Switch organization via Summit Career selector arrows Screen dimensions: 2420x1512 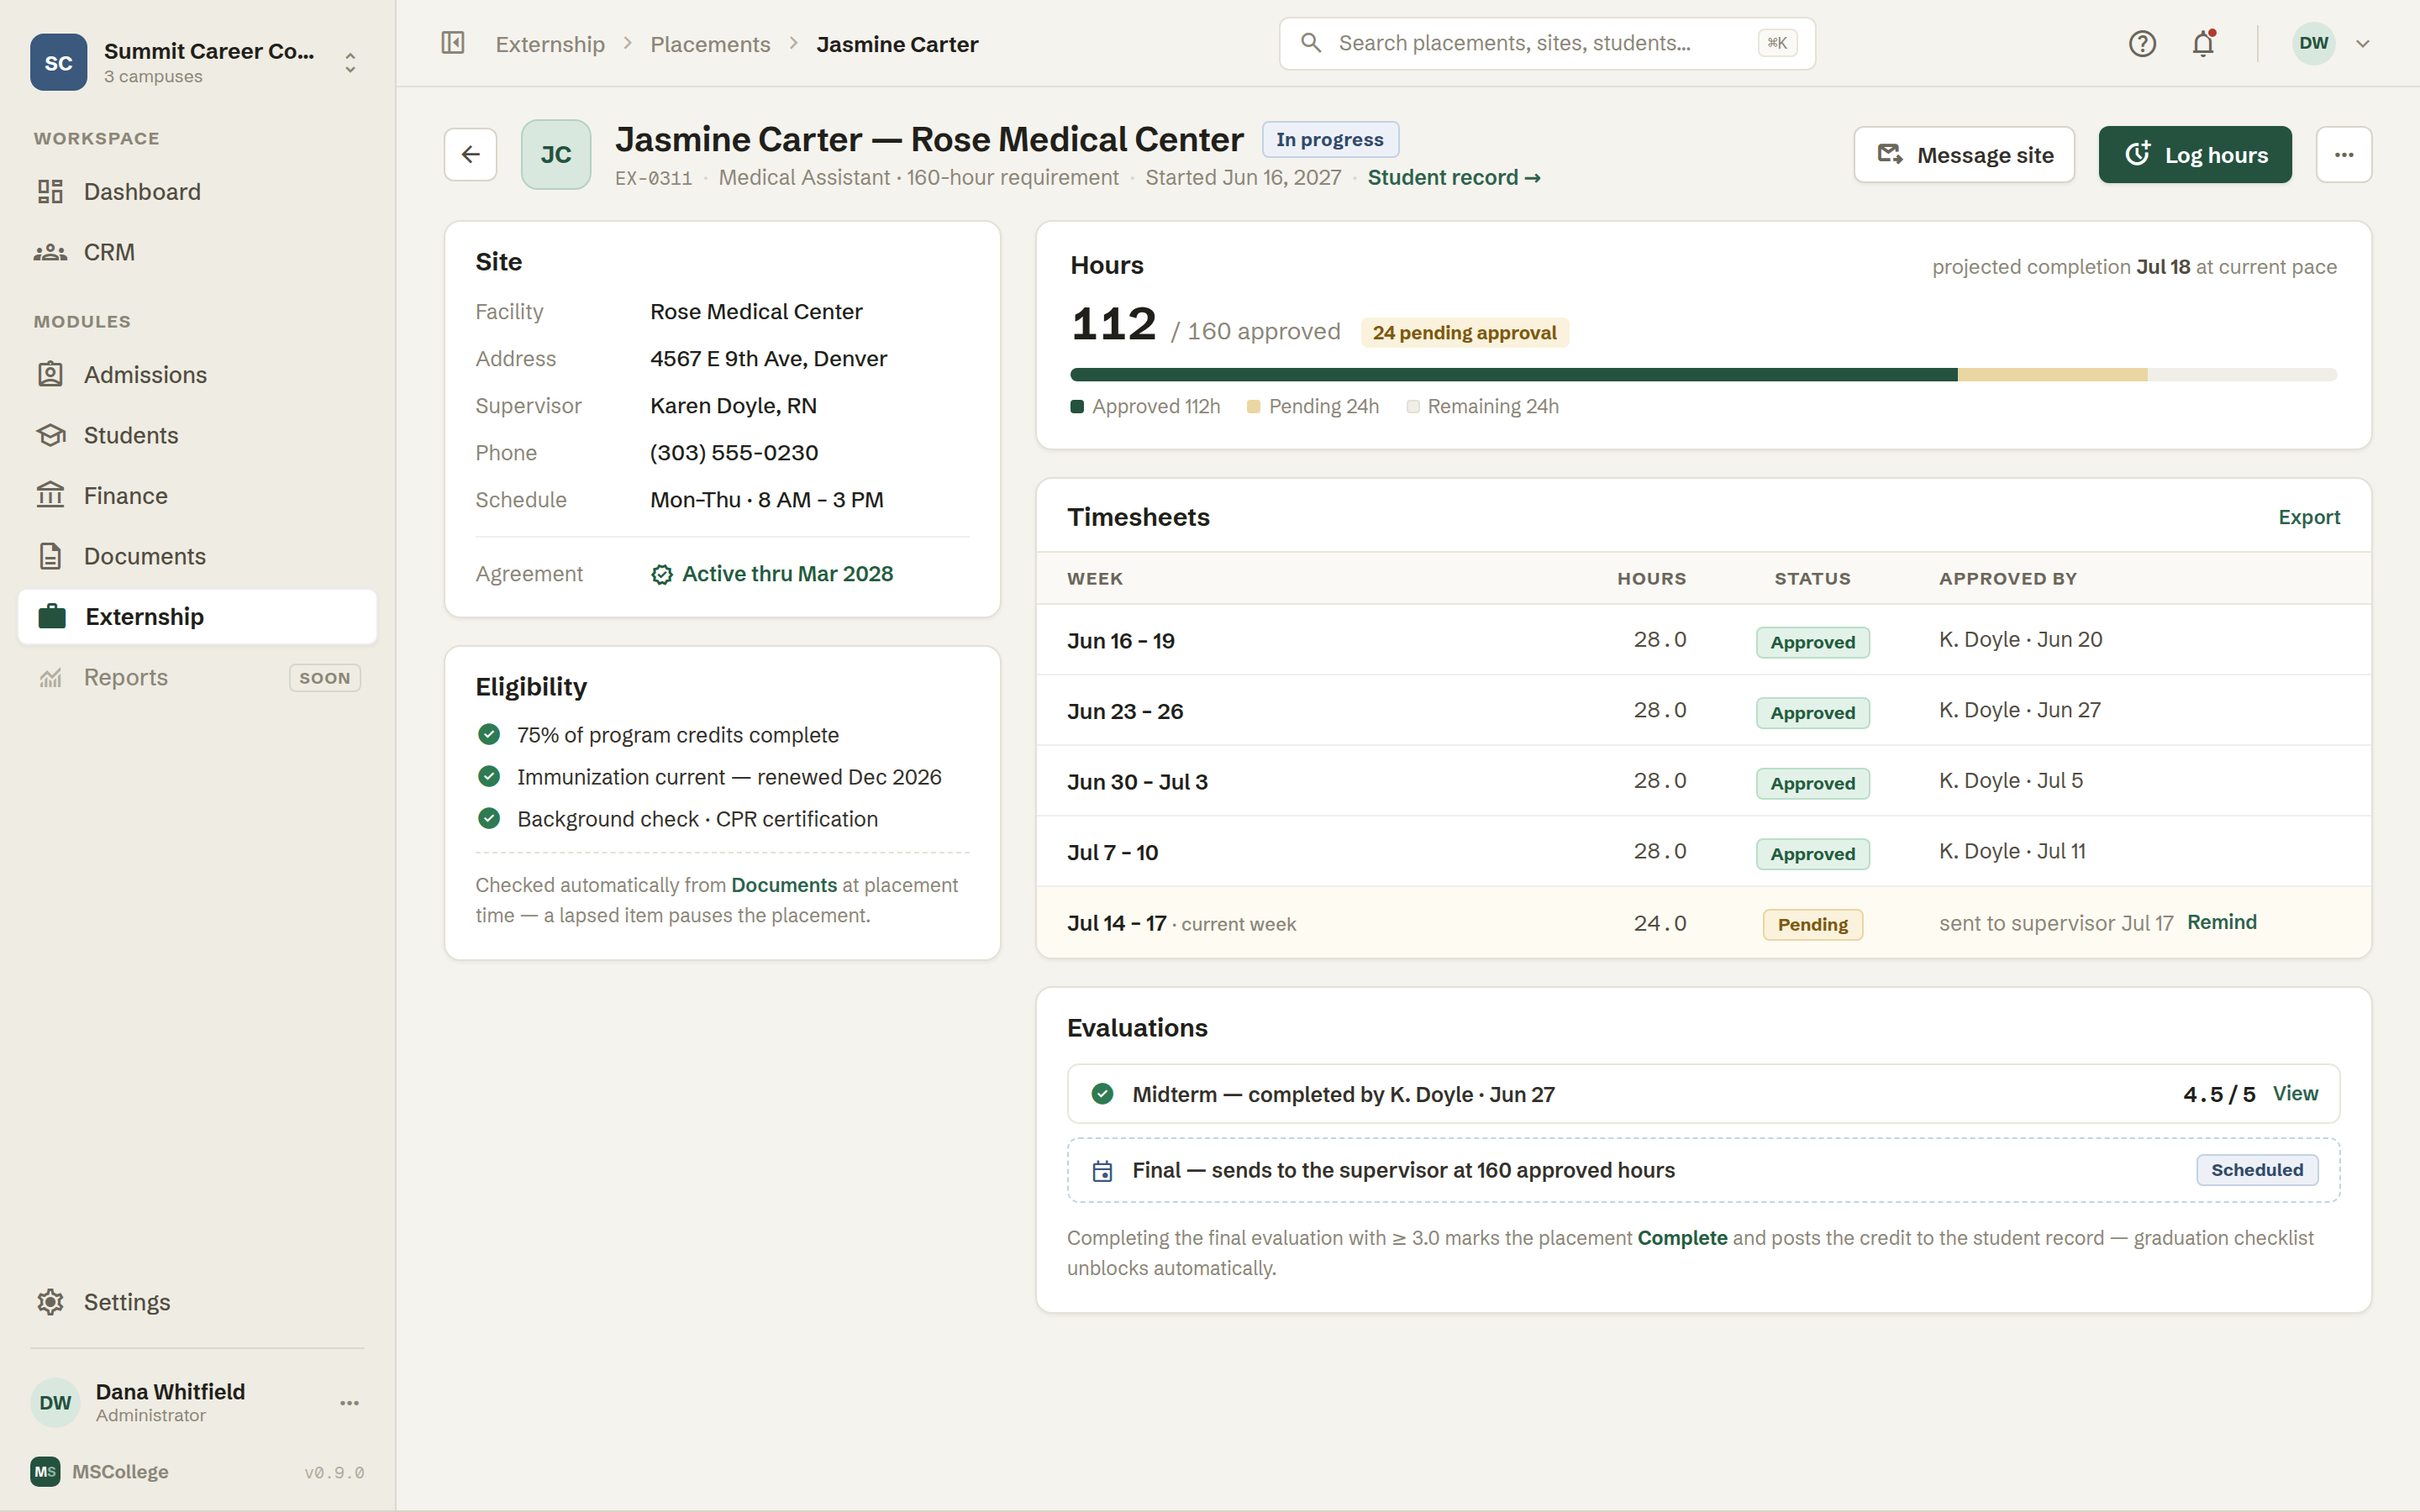(350, 63)
